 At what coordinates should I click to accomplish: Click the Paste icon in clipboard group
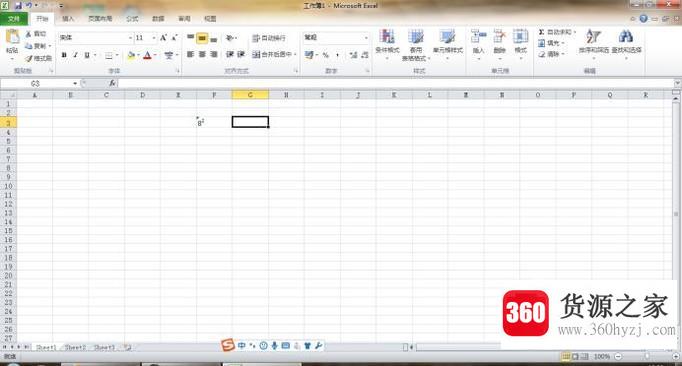[12, 37]
